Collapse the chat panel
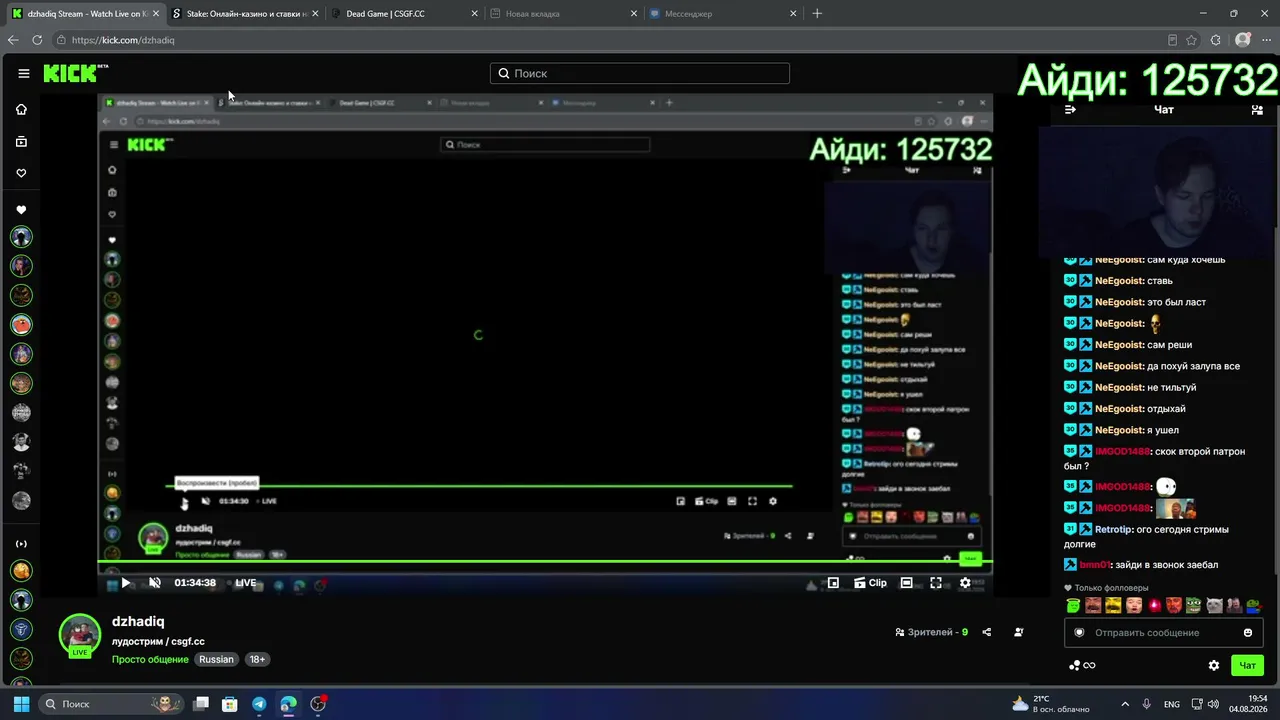Image resolution: width=1280 pixels, height=720 pixels. pos(1070,110)
